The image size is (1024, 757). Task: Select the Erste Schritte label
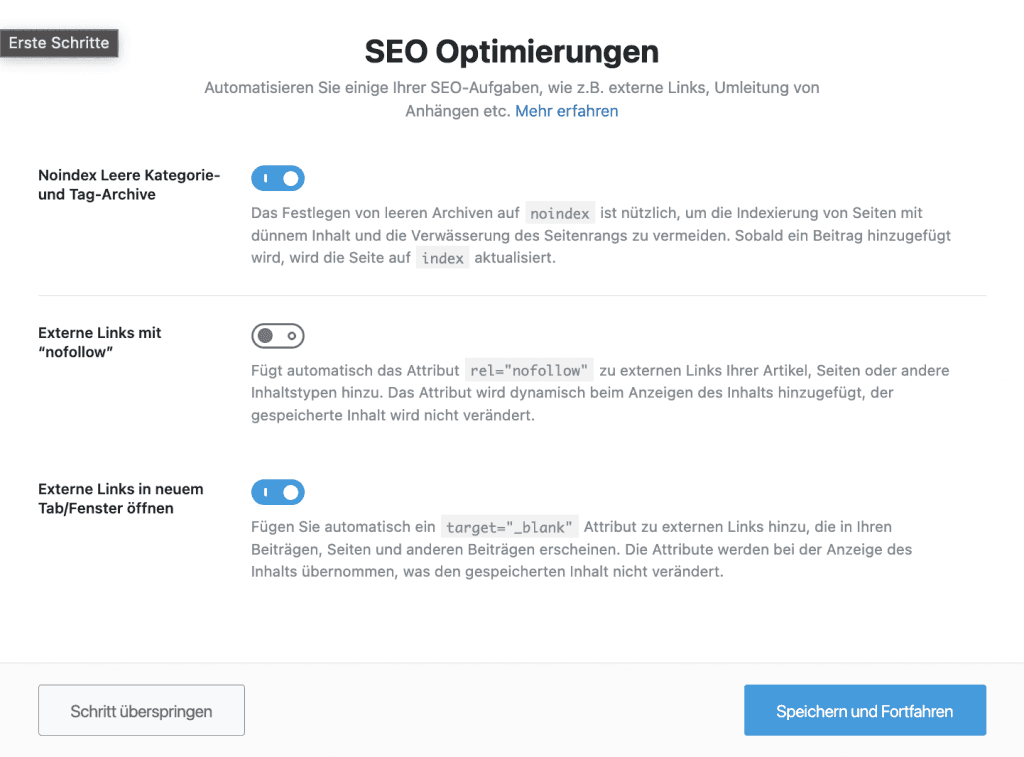click(x=59, y=44)
